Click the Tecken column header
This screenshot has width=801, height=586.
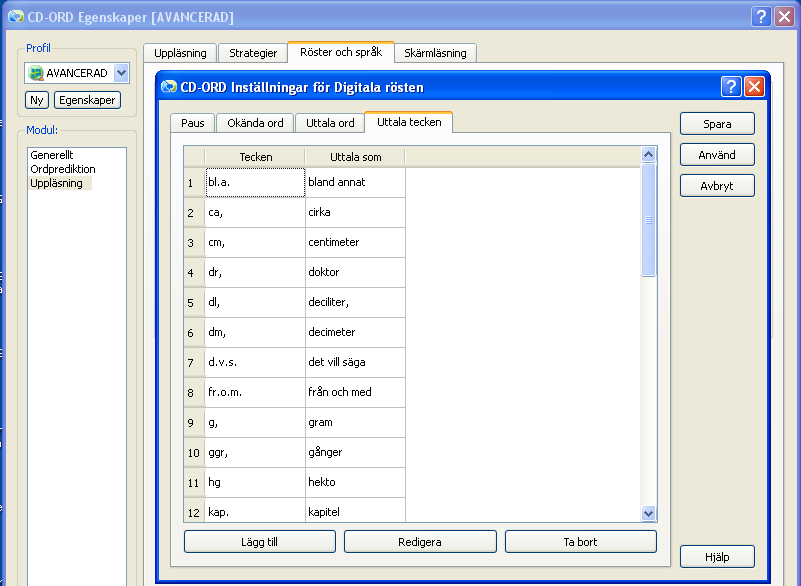(255, 157)
